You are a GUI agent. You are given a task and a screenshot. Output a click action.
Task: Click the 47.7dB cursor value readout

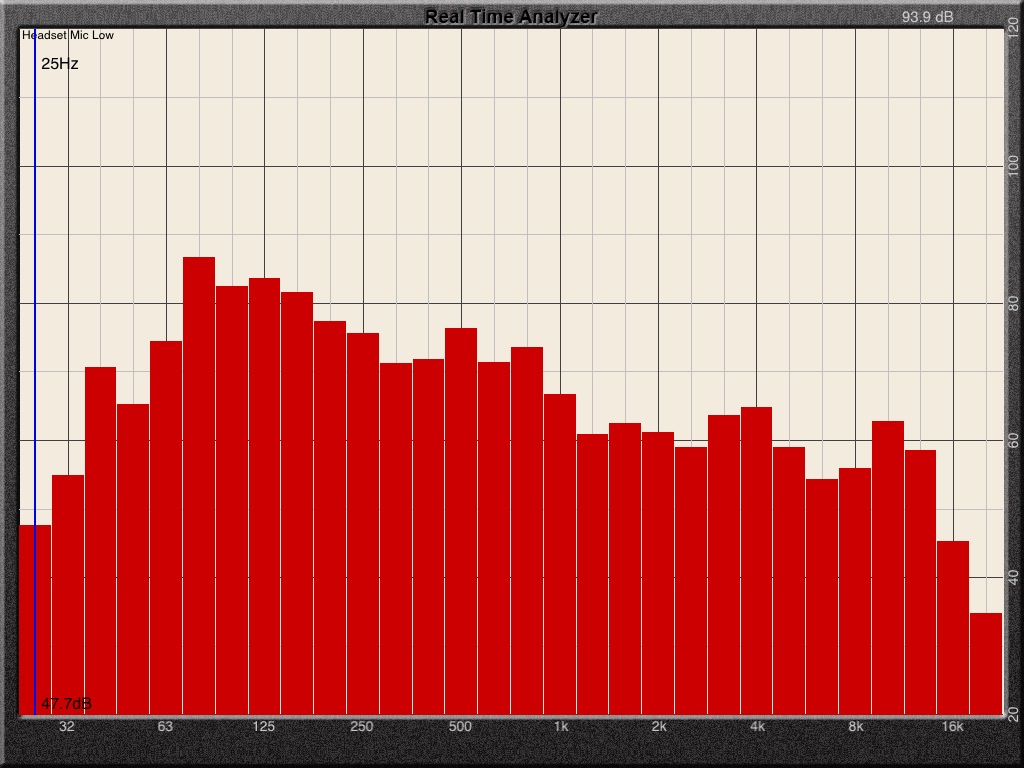66,704
